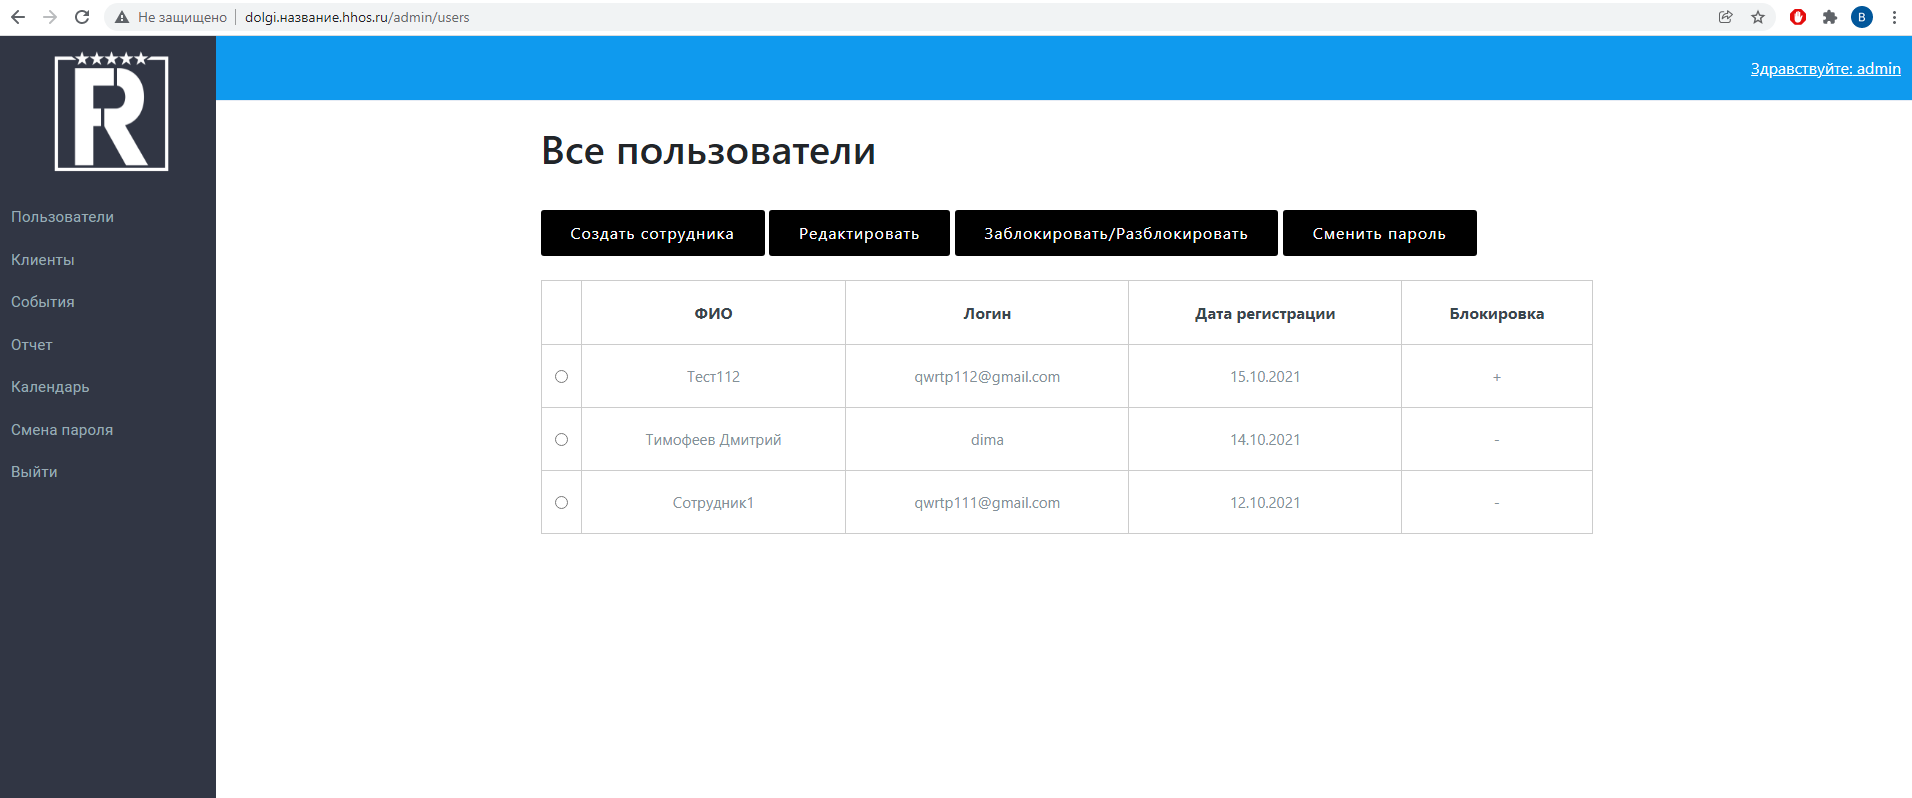Click the browser forward arrow
The image size is (1912, 798).
click(x=50, y=17)
